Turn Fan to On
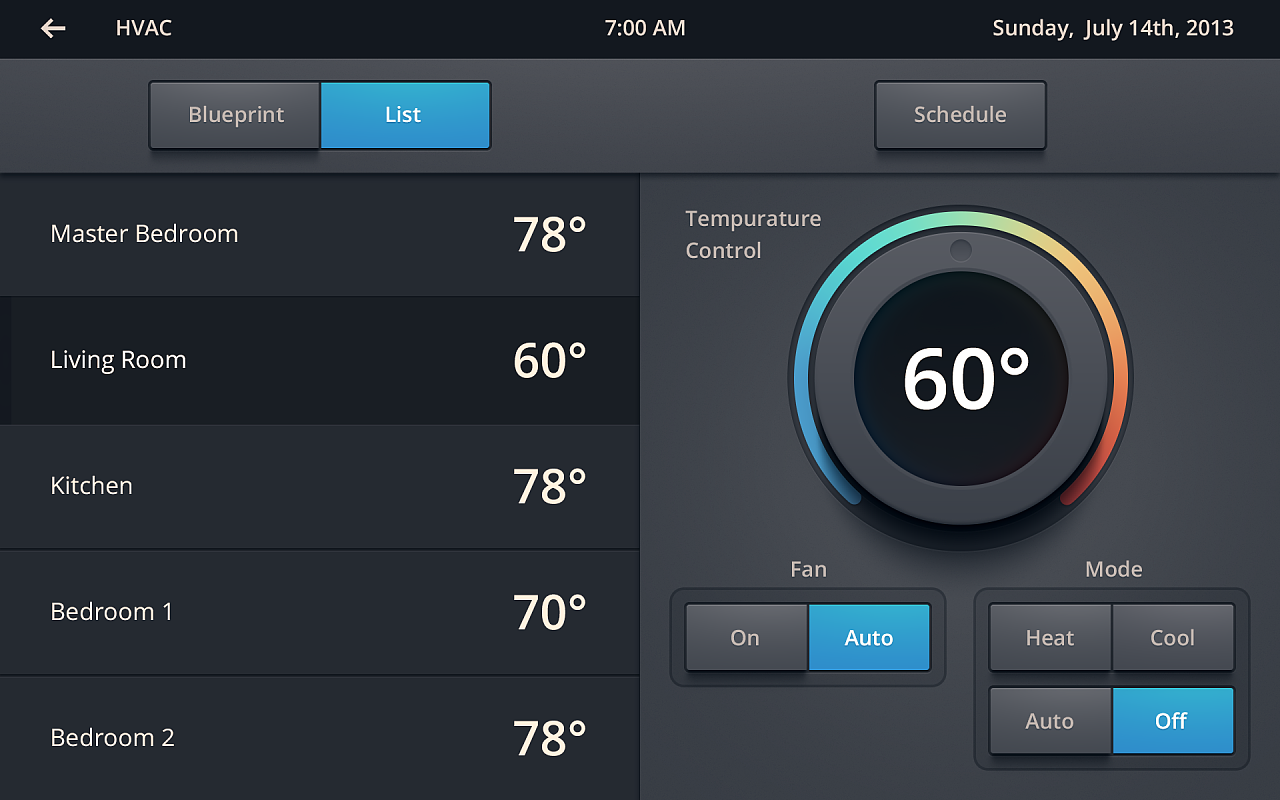1280x800 pixels. (746, 638)
